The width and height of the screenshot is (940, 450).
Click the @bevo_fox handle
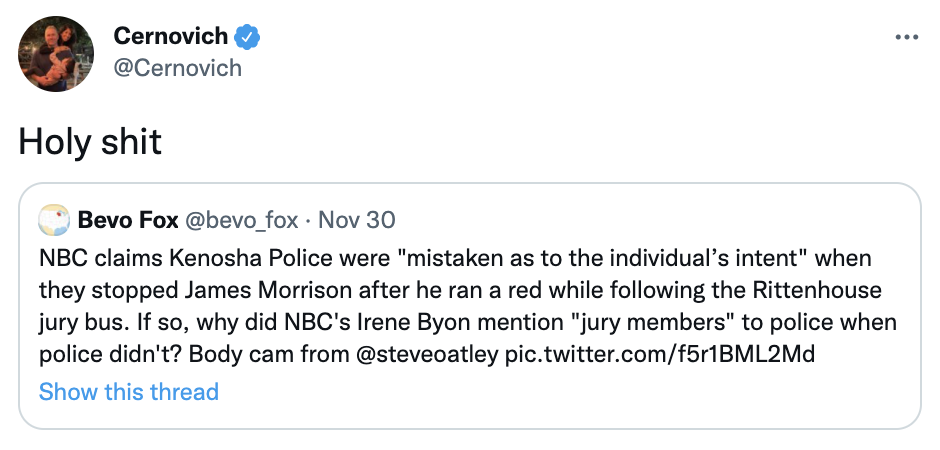(241, 219)
